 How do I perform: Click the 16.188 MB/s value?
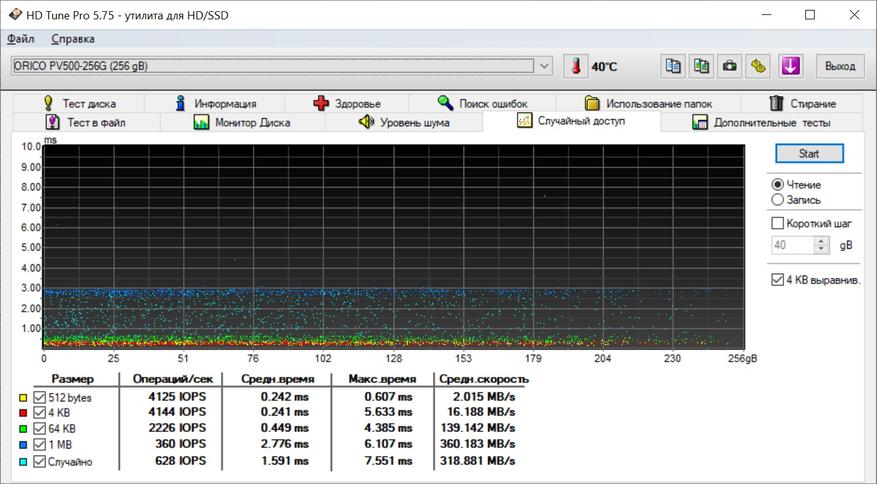482,412
